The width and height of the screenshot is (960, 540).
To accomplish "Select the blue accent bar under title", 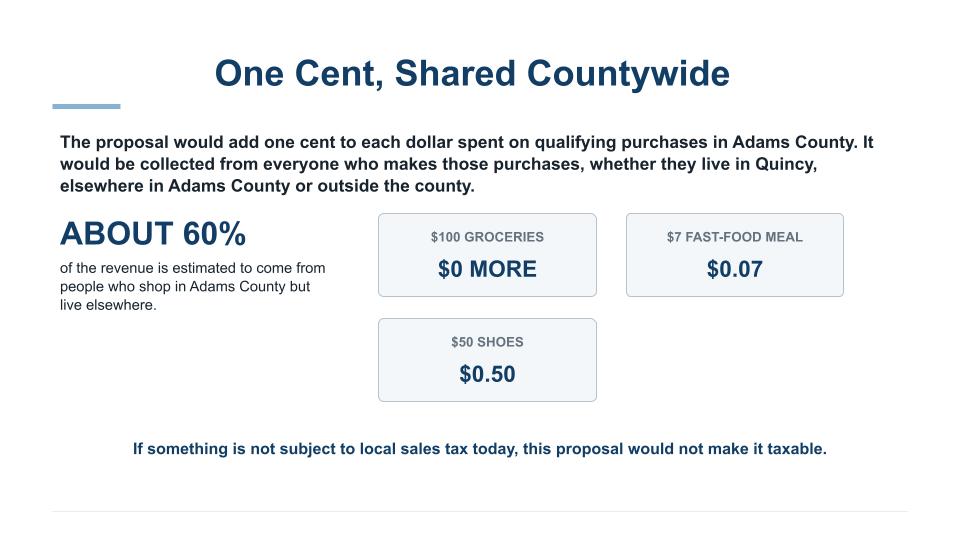I will point(86,107).
